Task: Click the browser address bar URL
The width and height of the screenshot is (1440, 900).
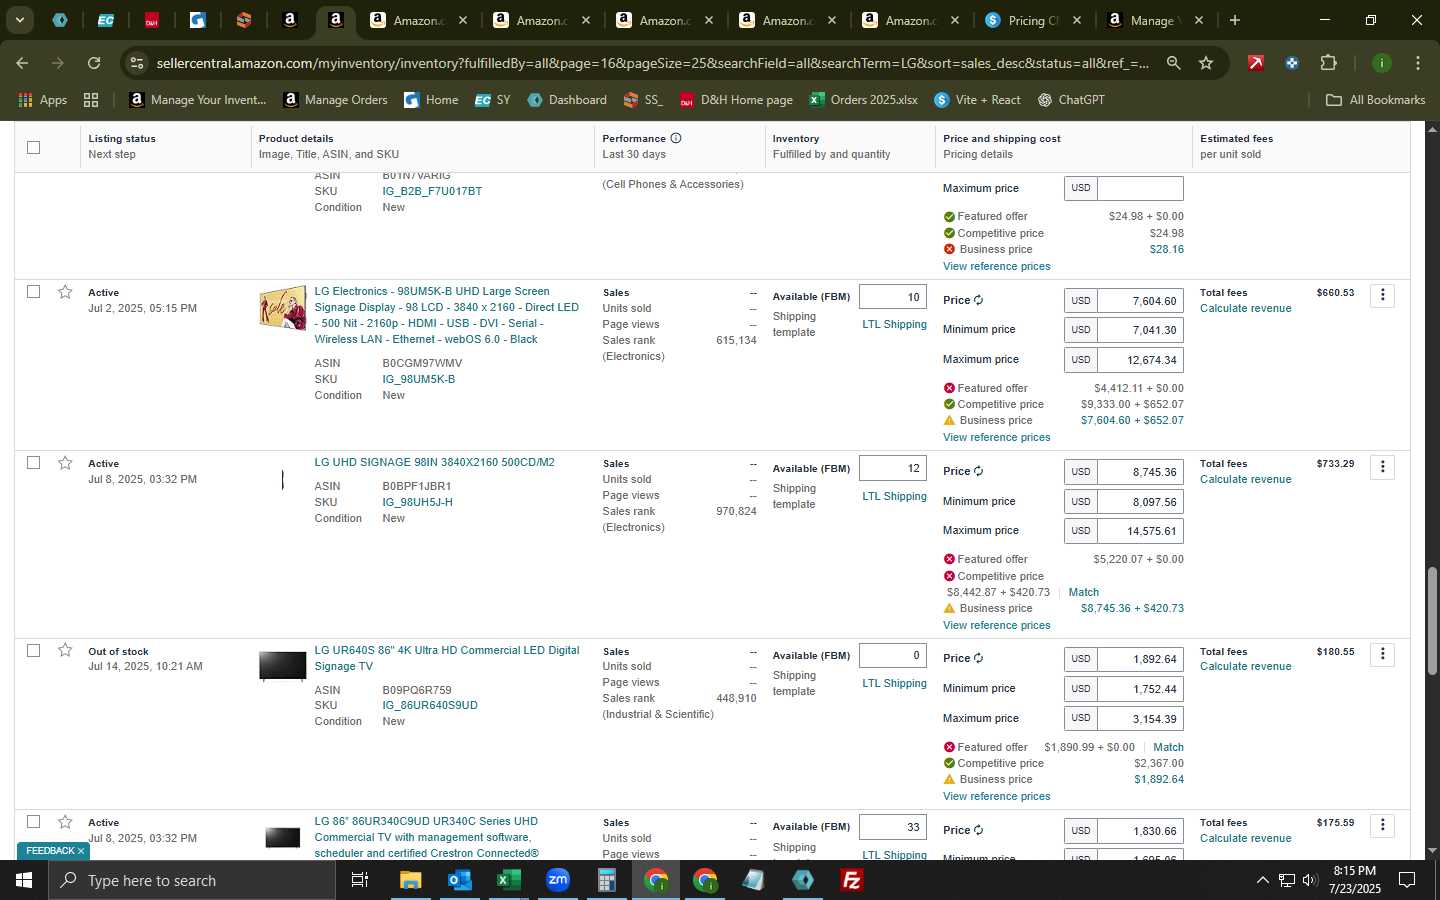Action: [652, 63]
